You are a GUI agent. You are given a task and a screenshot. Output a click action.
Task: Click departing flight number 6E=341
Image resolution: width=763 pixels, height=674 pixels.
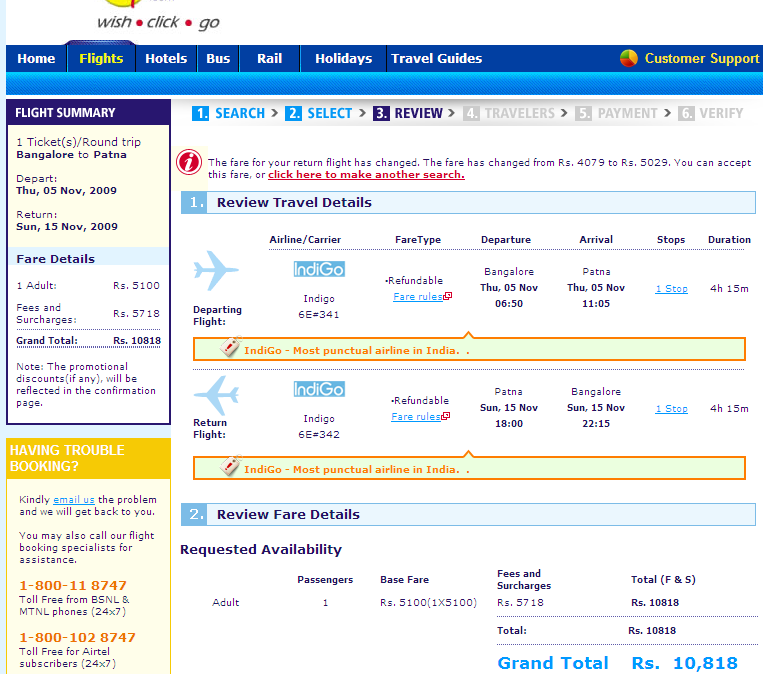(x=319, y=315)
